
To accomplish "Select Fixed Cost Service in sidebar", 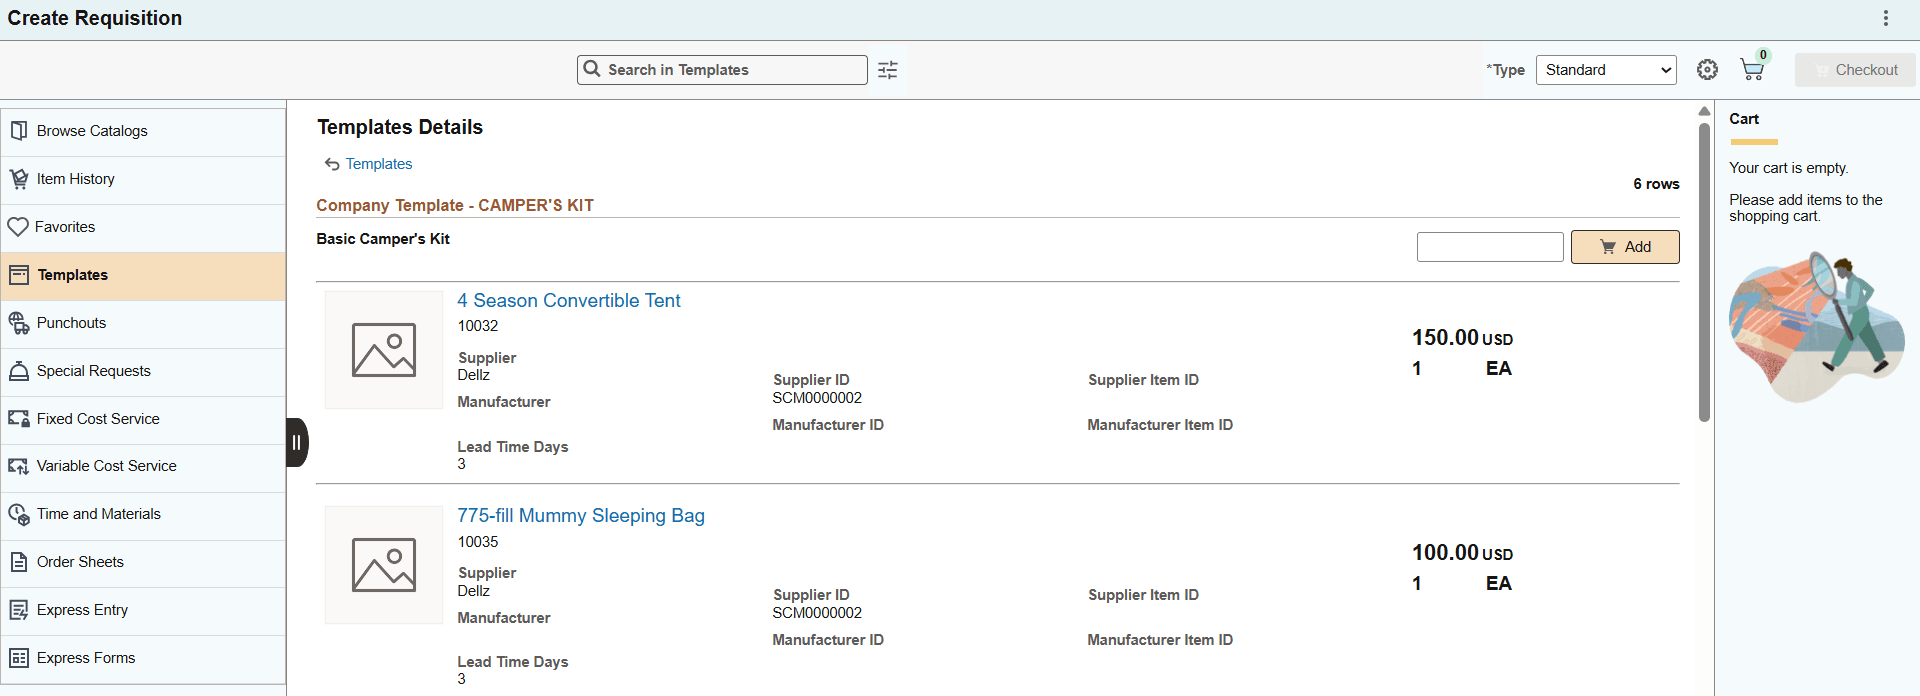I will click(143, 420).
